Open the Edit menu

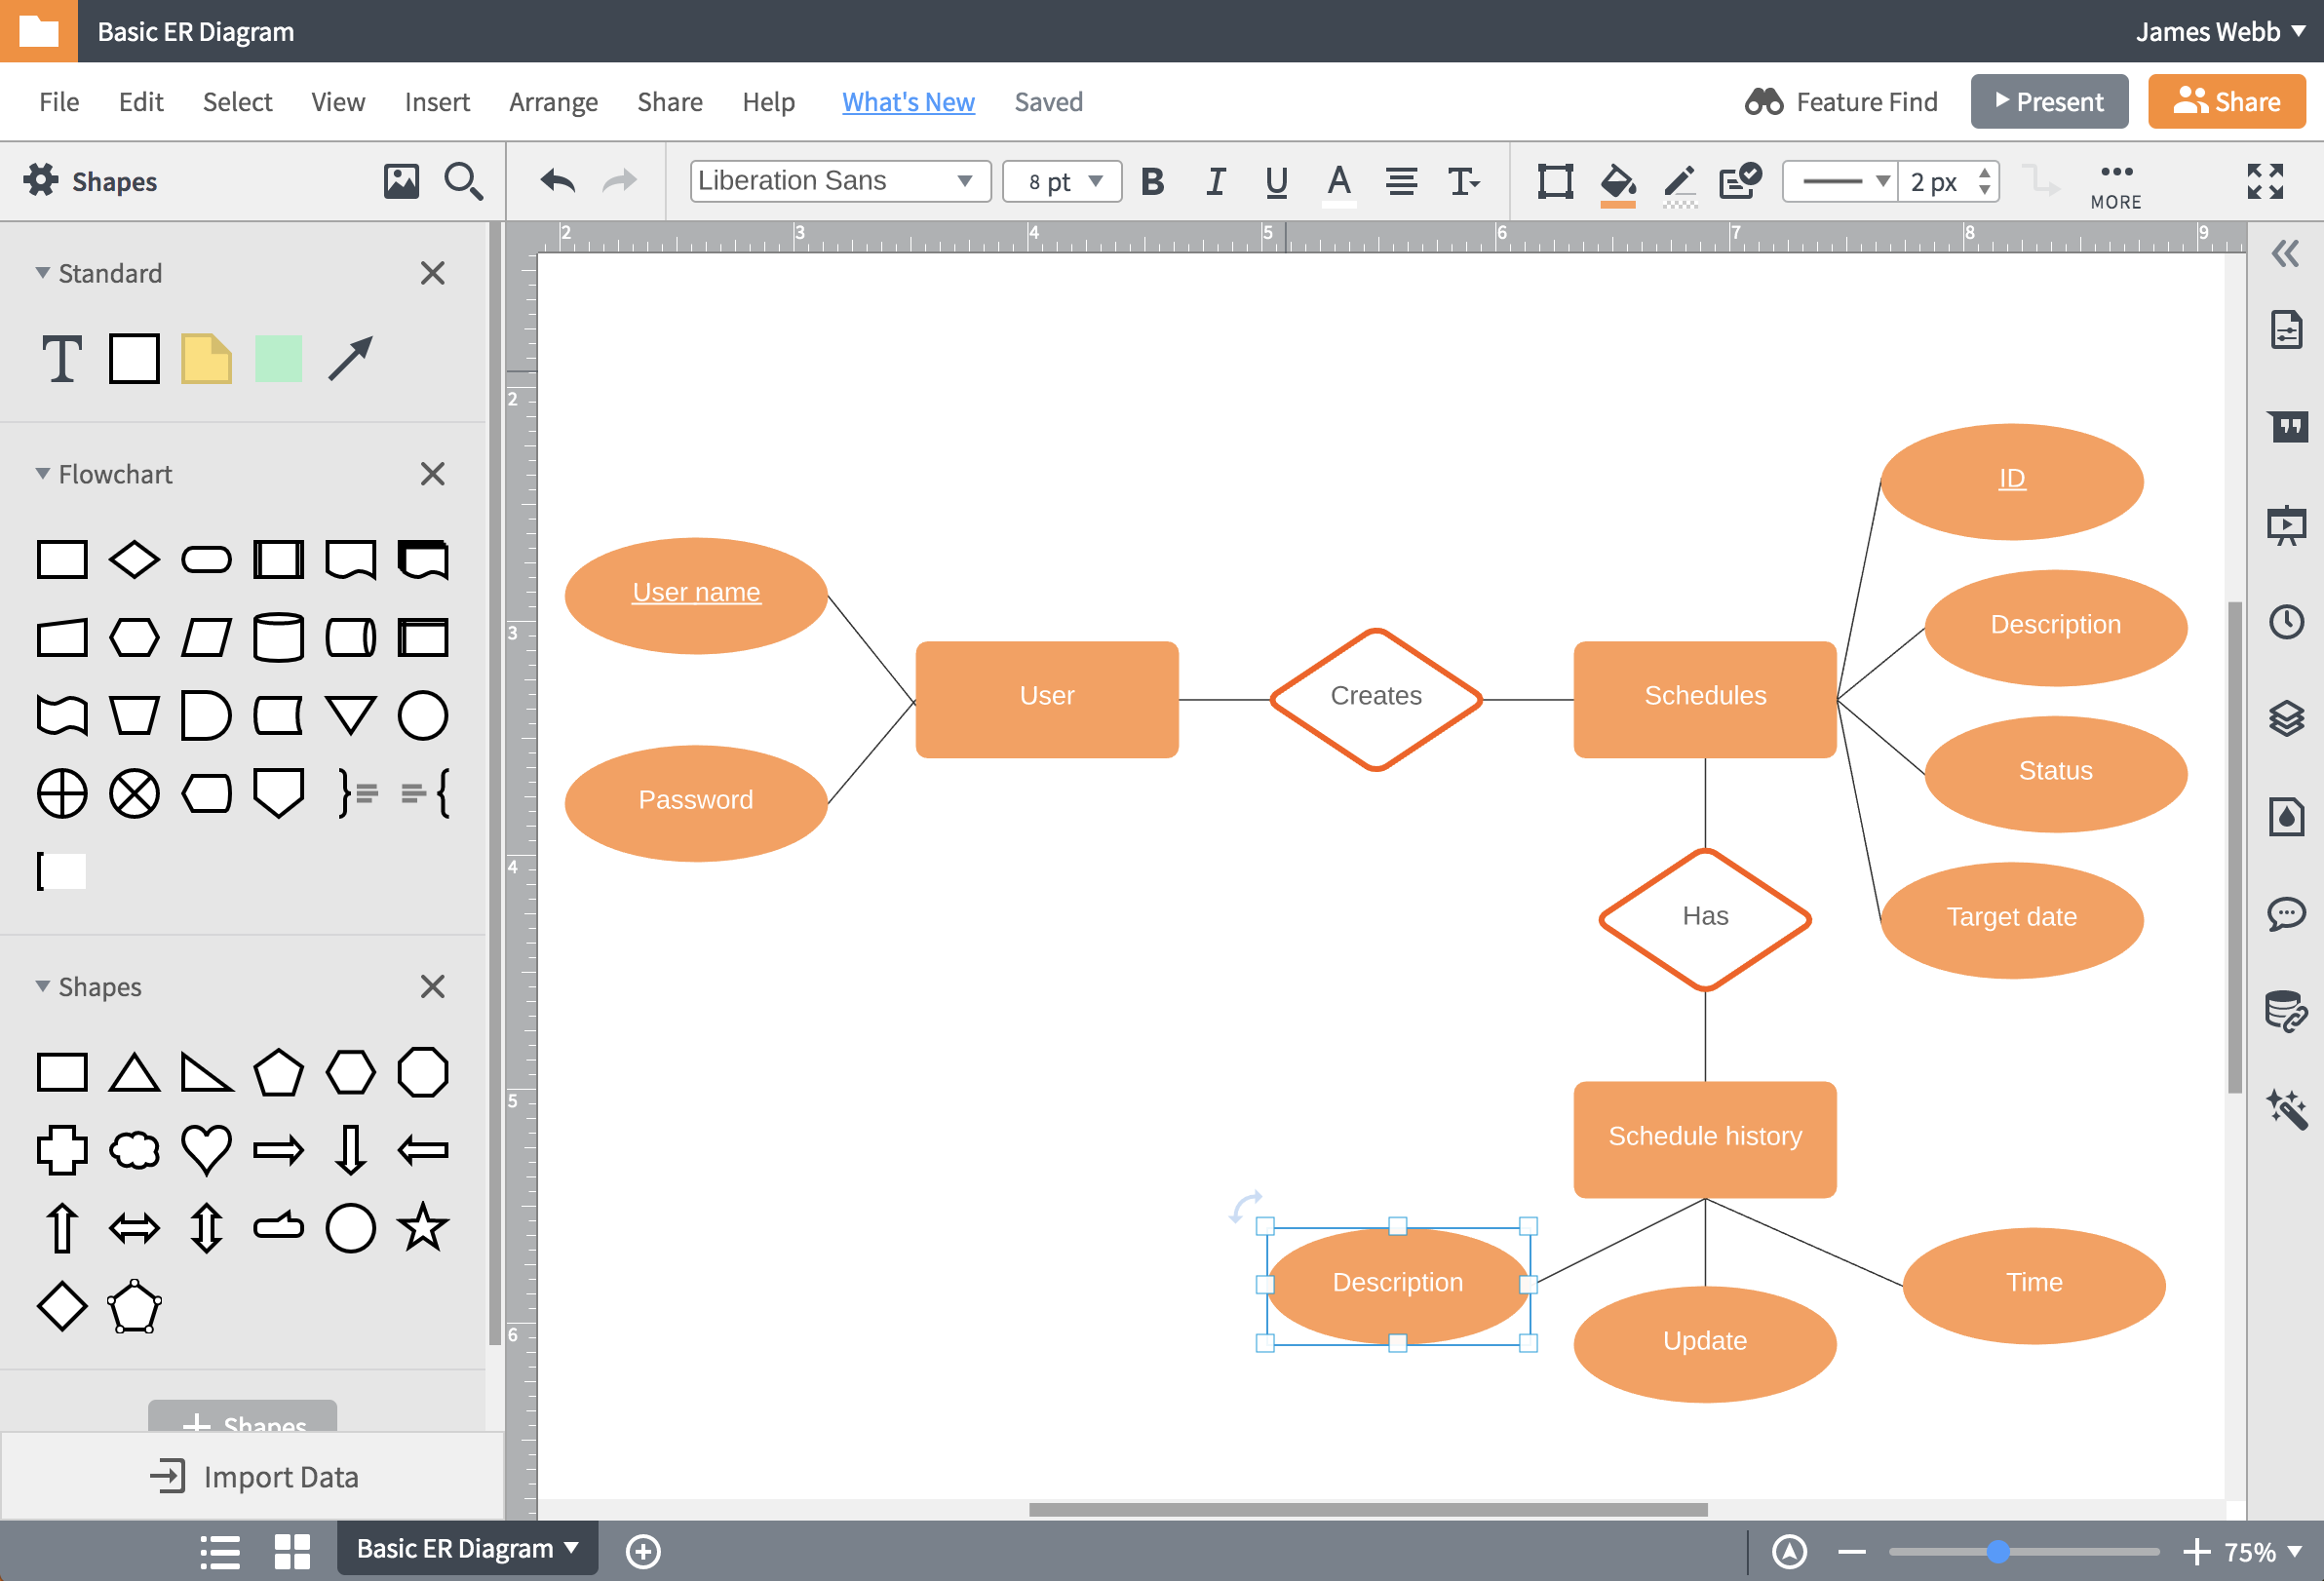click(x=139, y=100)
